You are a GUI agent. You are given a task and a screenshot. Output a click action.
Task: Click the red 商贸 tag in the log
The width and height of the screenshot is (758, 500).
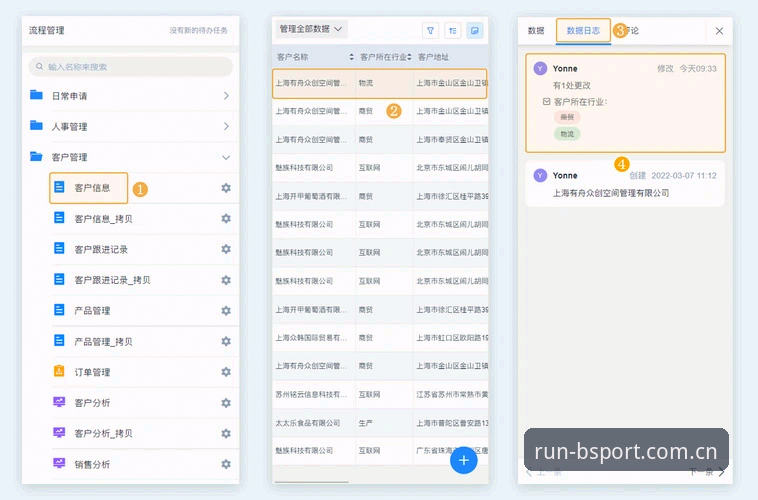[567, 117]
